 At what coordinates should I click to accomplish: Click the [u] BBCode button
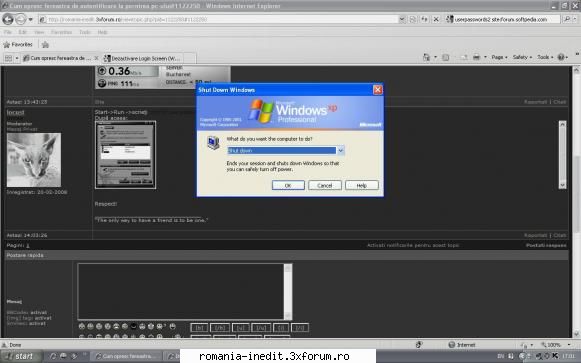tap(240, 328)
